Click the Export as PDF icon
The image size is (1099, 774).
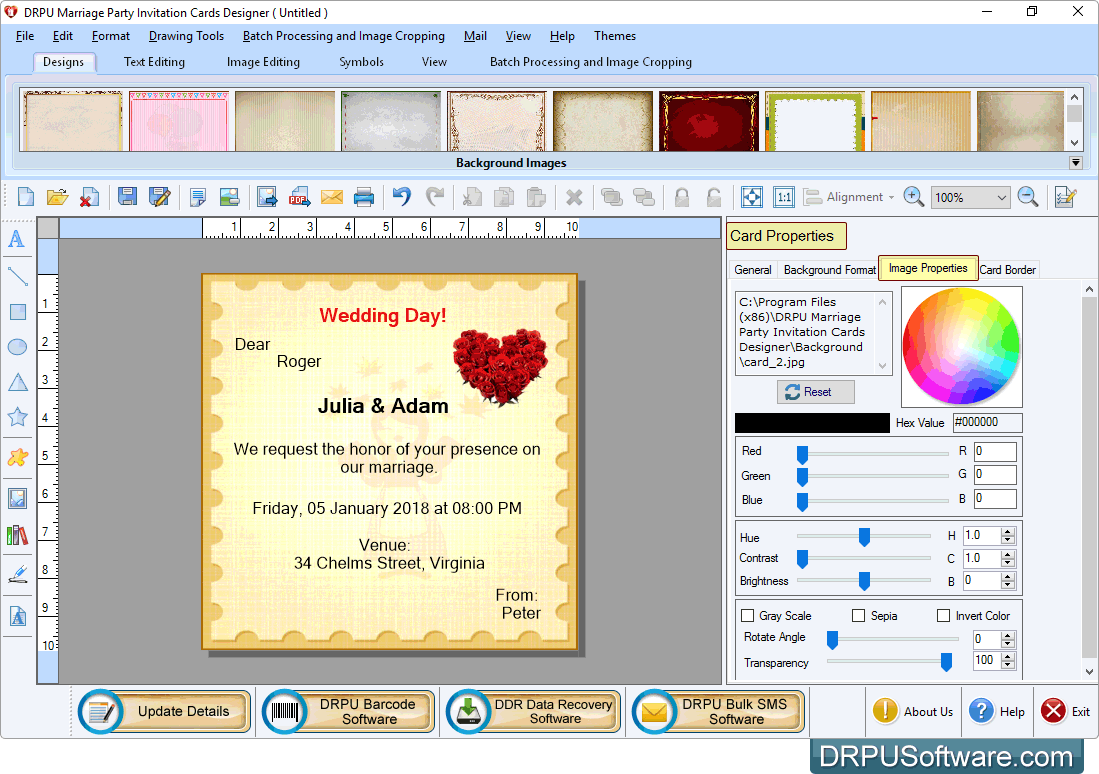[299, 197]
